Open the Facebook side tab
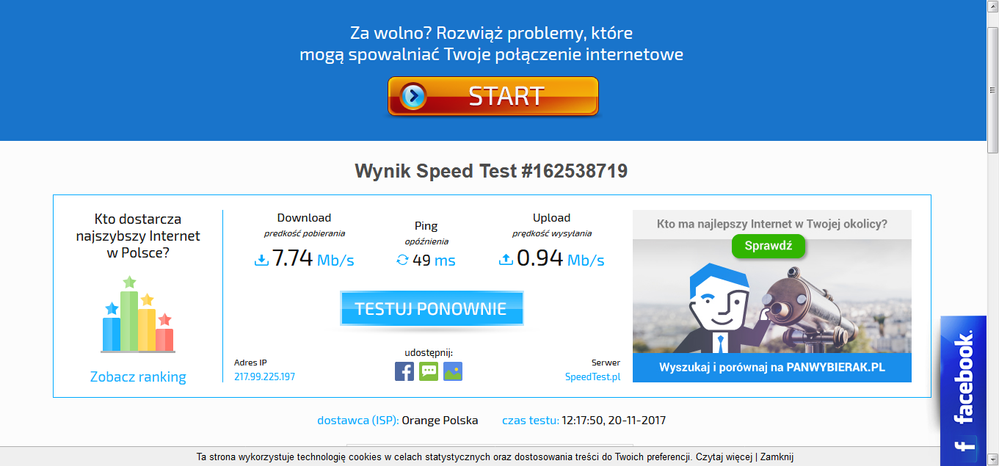Viewport: 999px width, 466px height. coord(963,390)
